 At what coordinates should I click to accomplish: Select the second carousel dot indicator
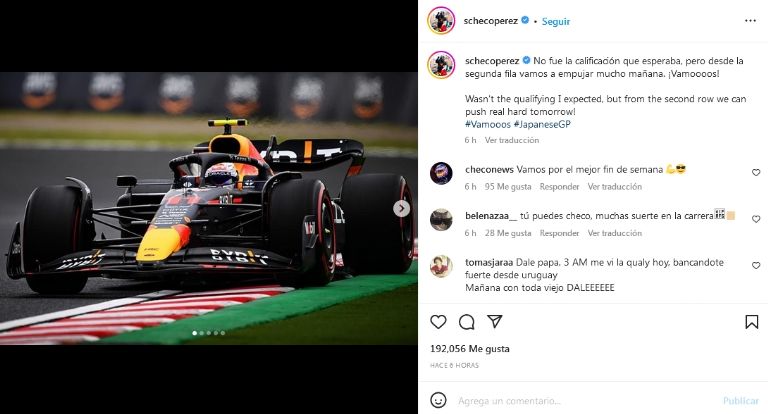(202, 333)
